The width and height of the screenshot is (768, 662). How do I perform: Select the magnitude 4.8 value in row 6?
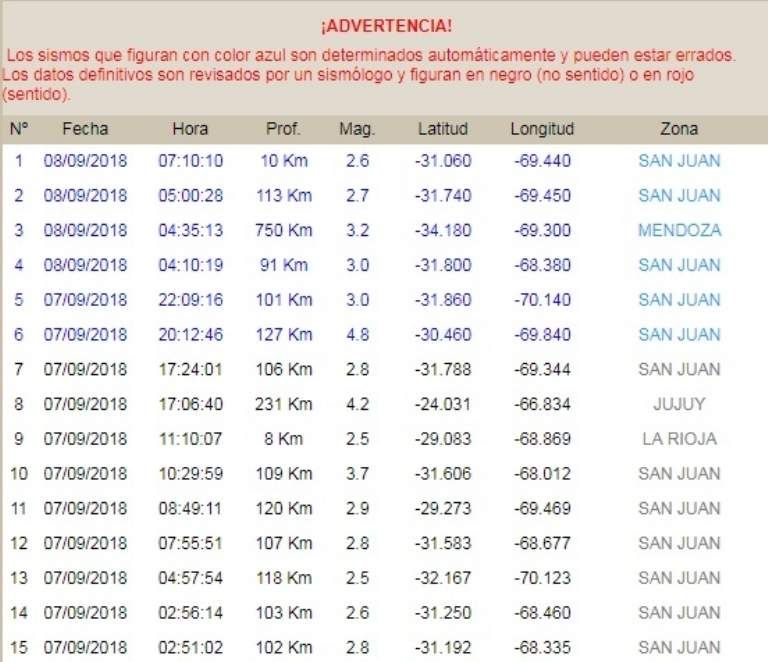pyautogui.click(x=357, y=334)
